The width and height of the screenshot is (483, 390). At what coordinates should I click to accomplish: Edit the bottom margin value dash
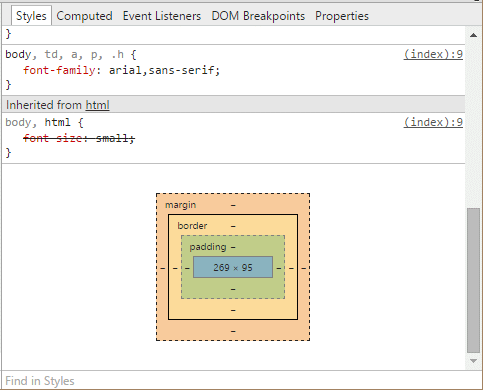[233, 331]
